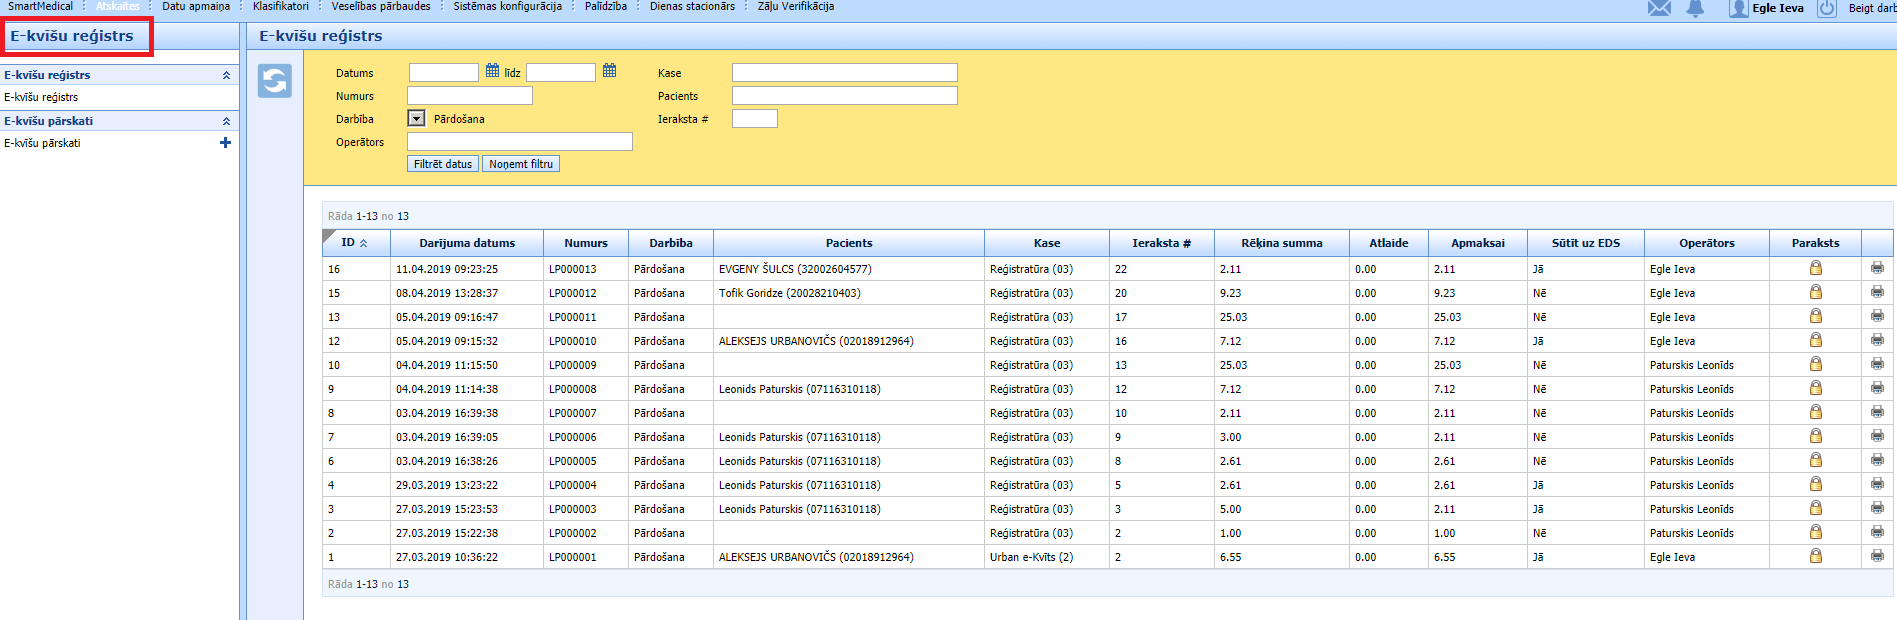Open the calendar picker after the līdz field
This screenshot has width=1897, height=620.
point(609,71)
